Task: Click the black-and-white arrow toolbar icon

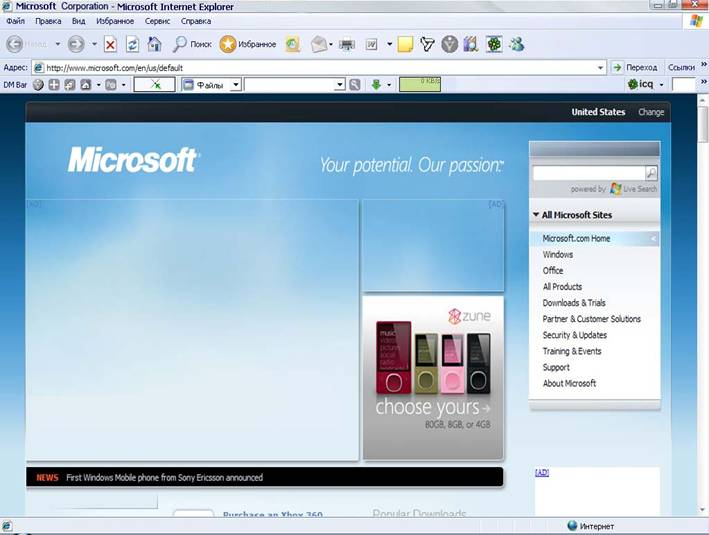Action: 427,44
